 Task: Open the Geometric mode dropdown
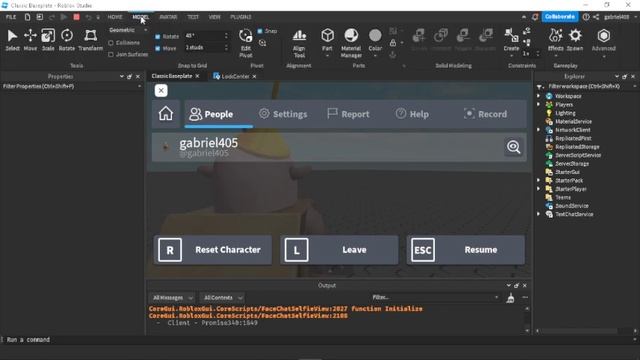(x=128, y=30)
